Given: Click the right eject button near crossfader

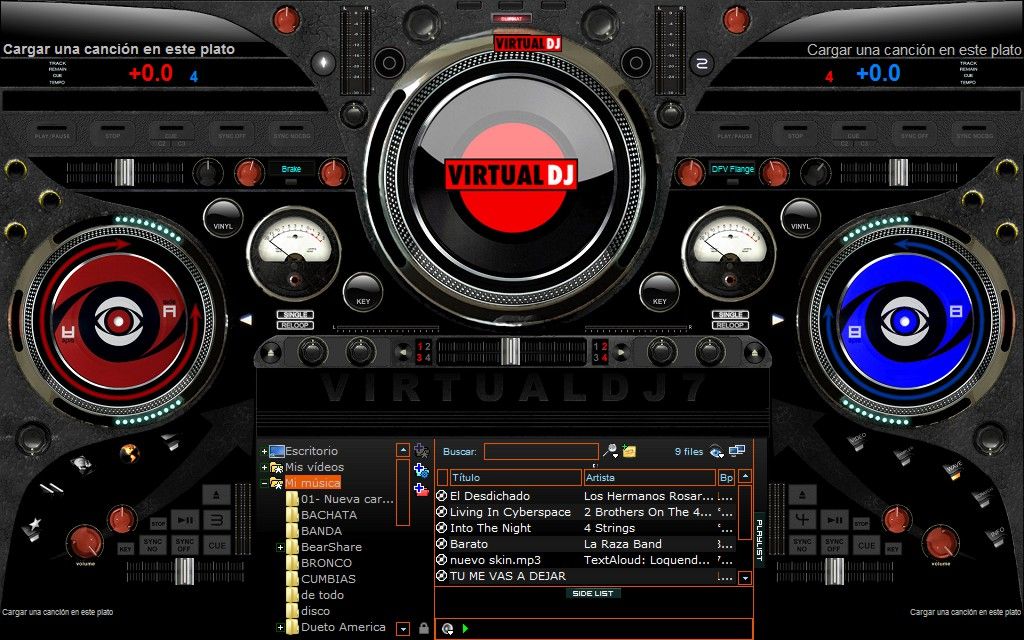Looking at the screenshot, I should click(x=754, y=353).
